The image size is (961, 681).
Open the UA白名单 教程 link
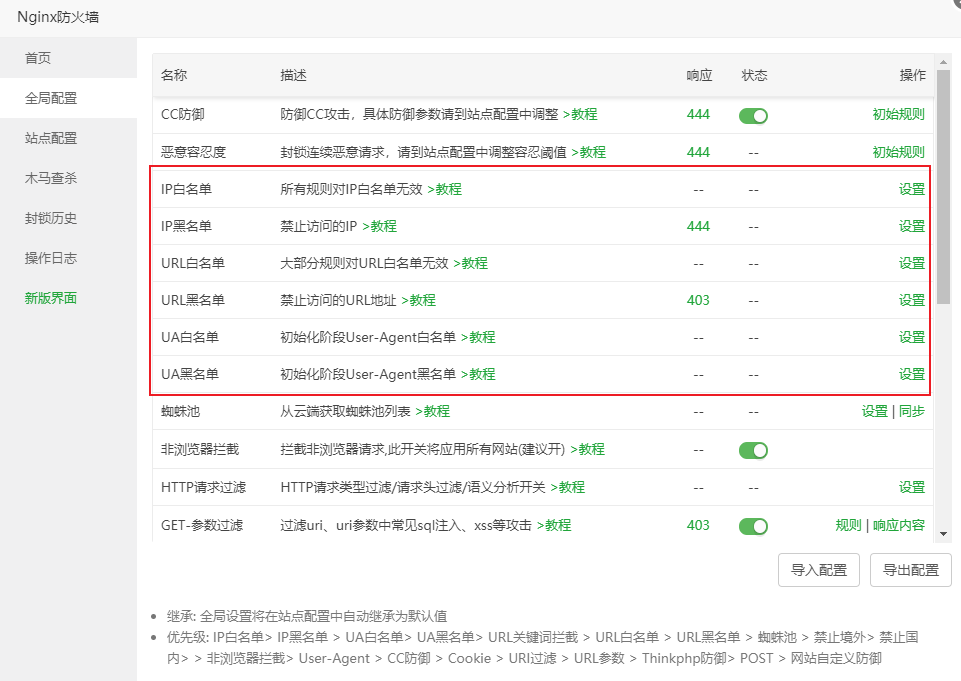tap(478, 337)
